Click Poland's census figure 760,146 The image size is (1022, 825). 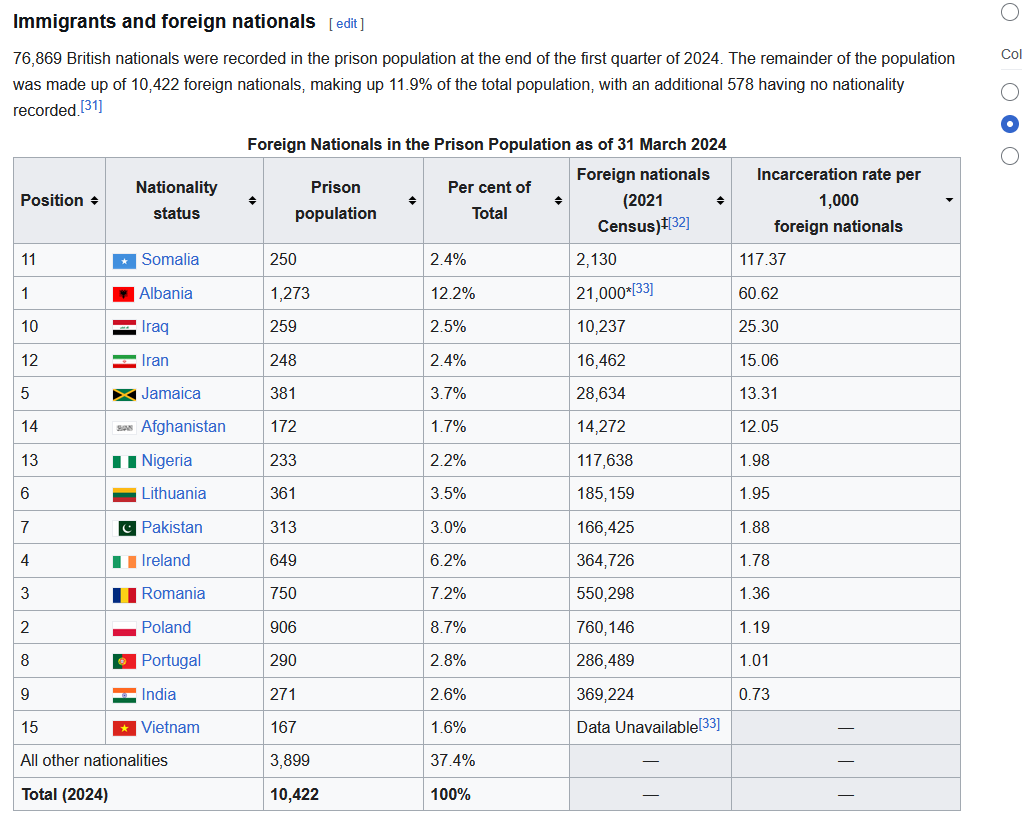(605, 628)
